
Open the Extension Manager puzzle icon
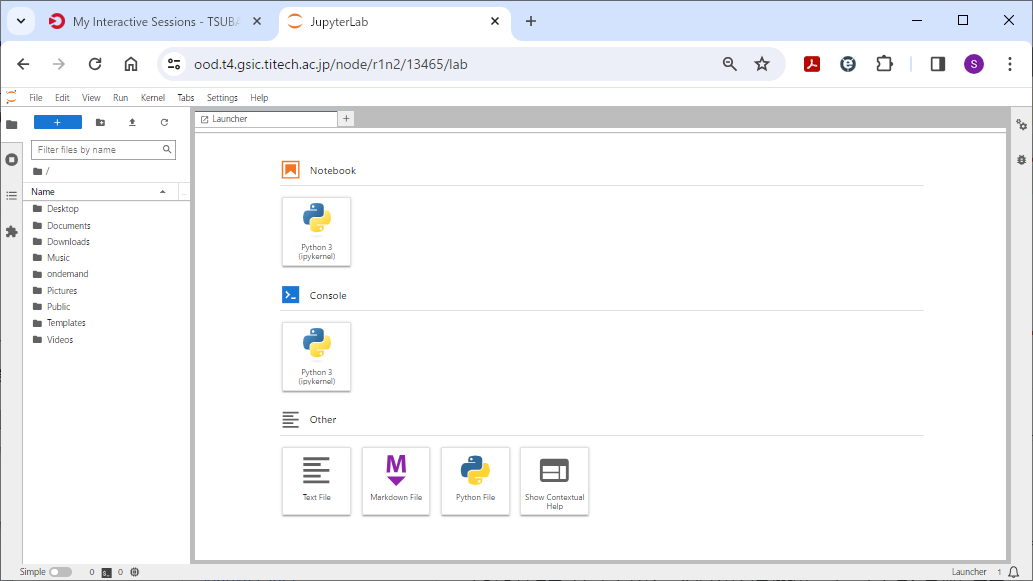pos(12,231)
